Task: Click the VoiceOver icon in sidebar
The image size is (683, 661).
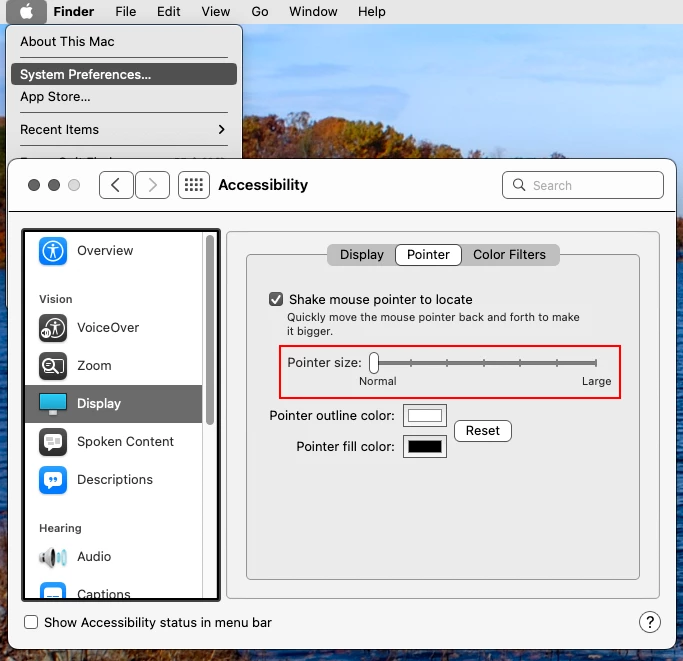Action: 53,328
